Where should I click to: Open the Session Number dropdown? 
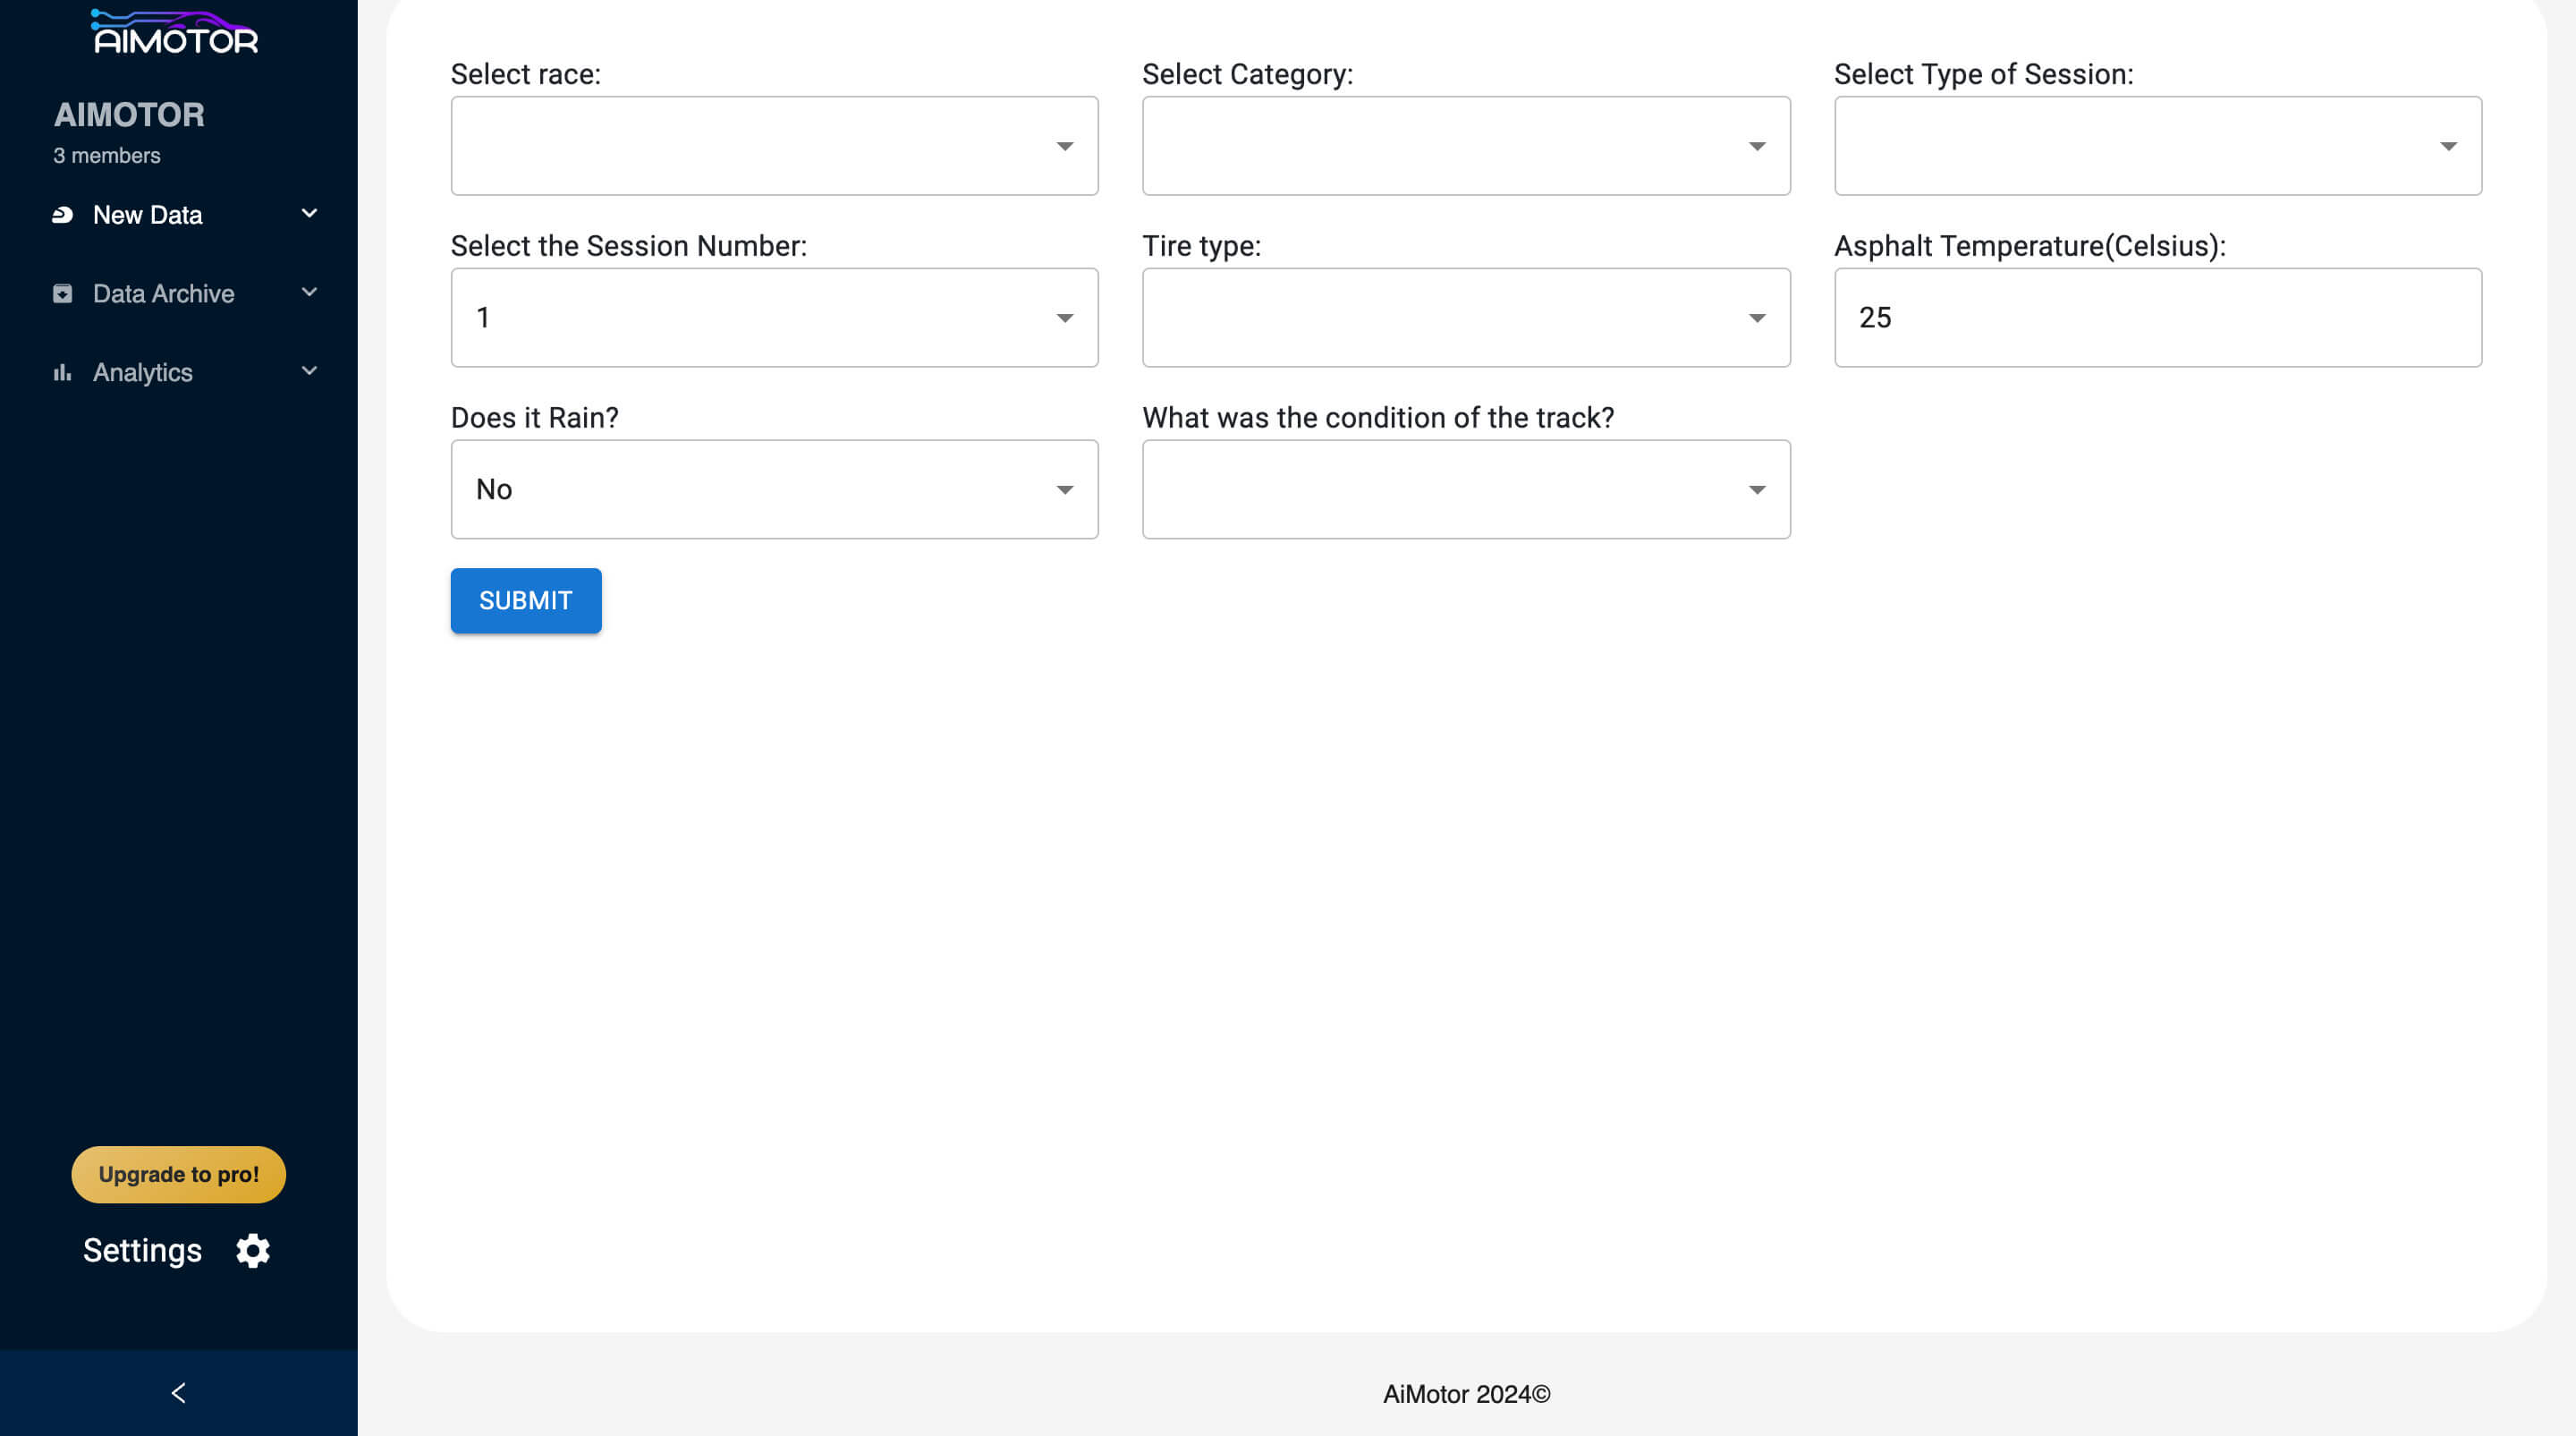[x=774, y=318]
